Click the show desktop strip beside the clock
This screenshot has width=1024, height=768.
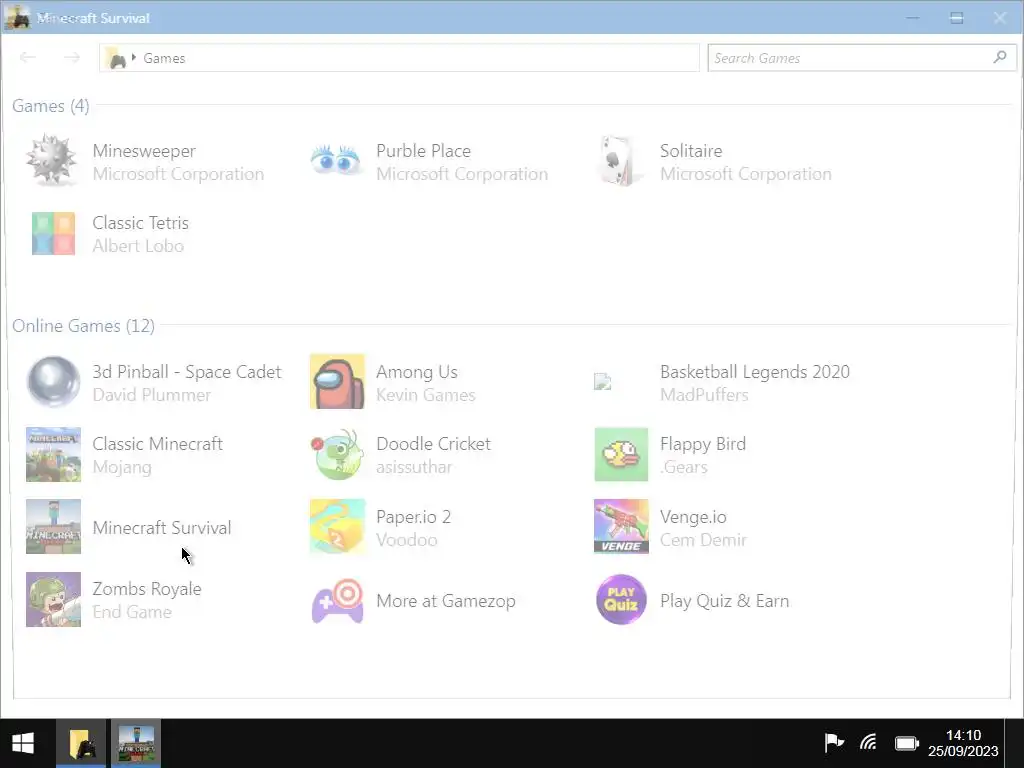1014,743
